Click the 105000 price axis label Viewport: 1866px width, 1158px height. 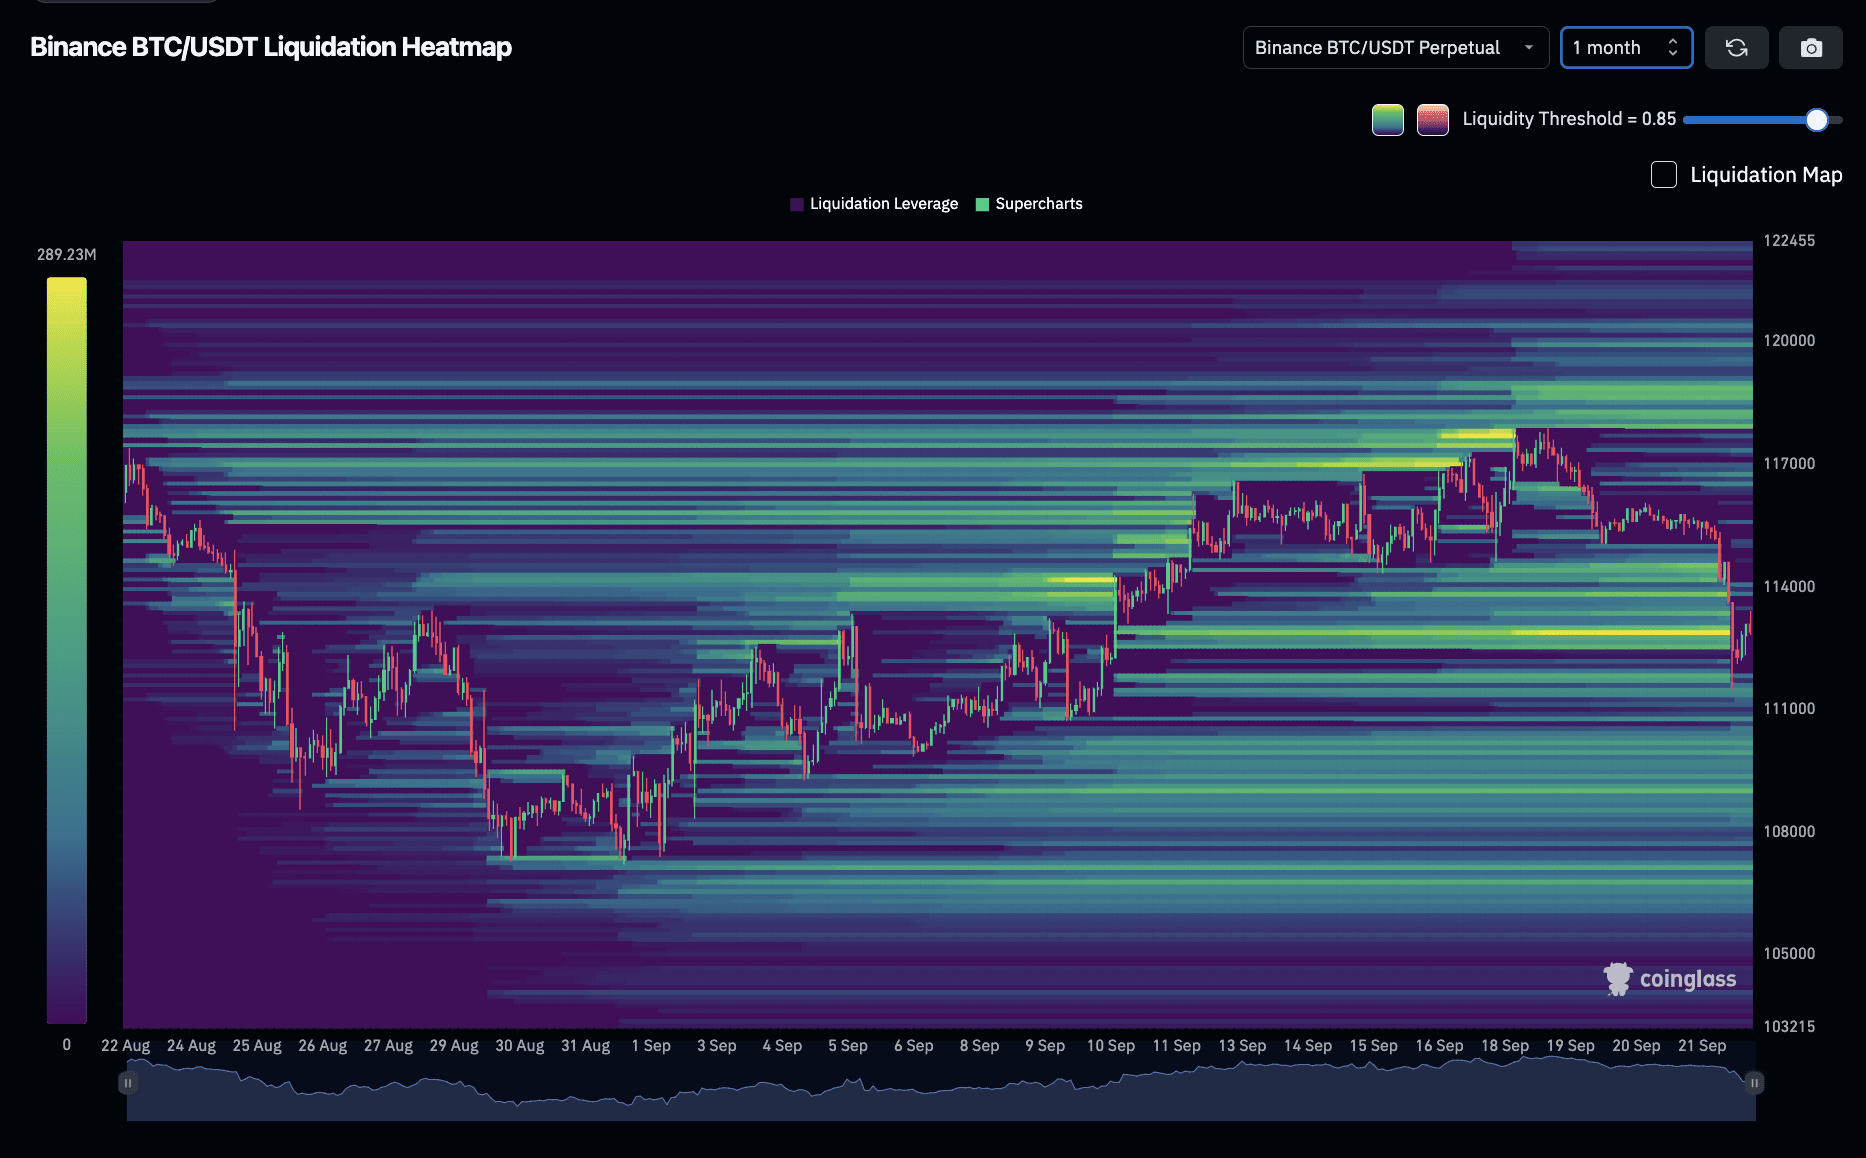pyautogui.click(x=1789, y=954)
